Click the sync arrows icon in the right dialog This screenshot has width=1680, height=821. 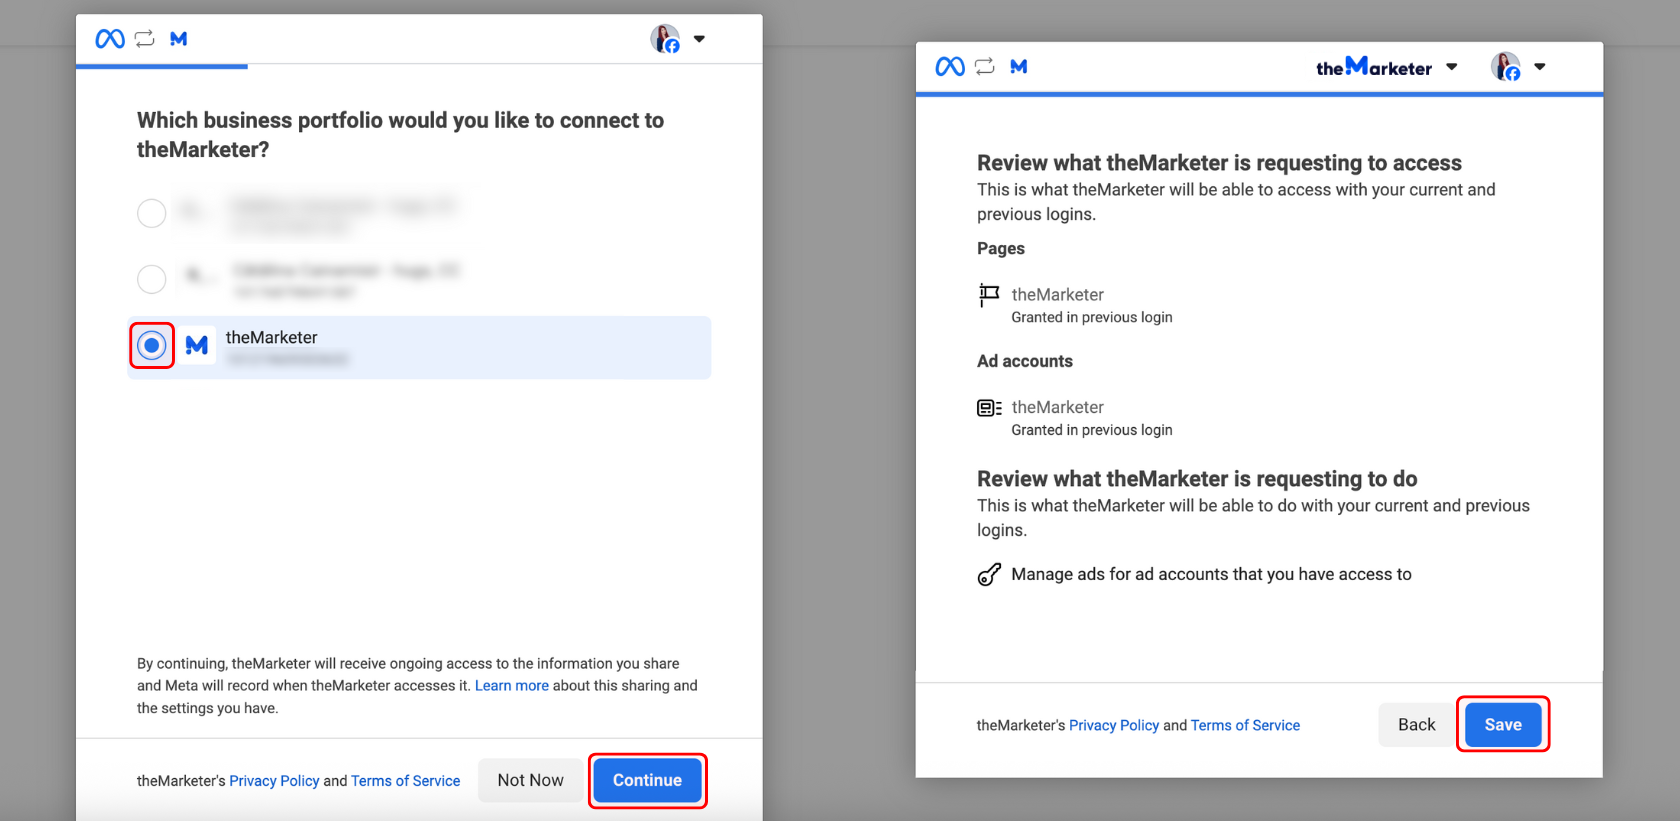tap(985, 66)
